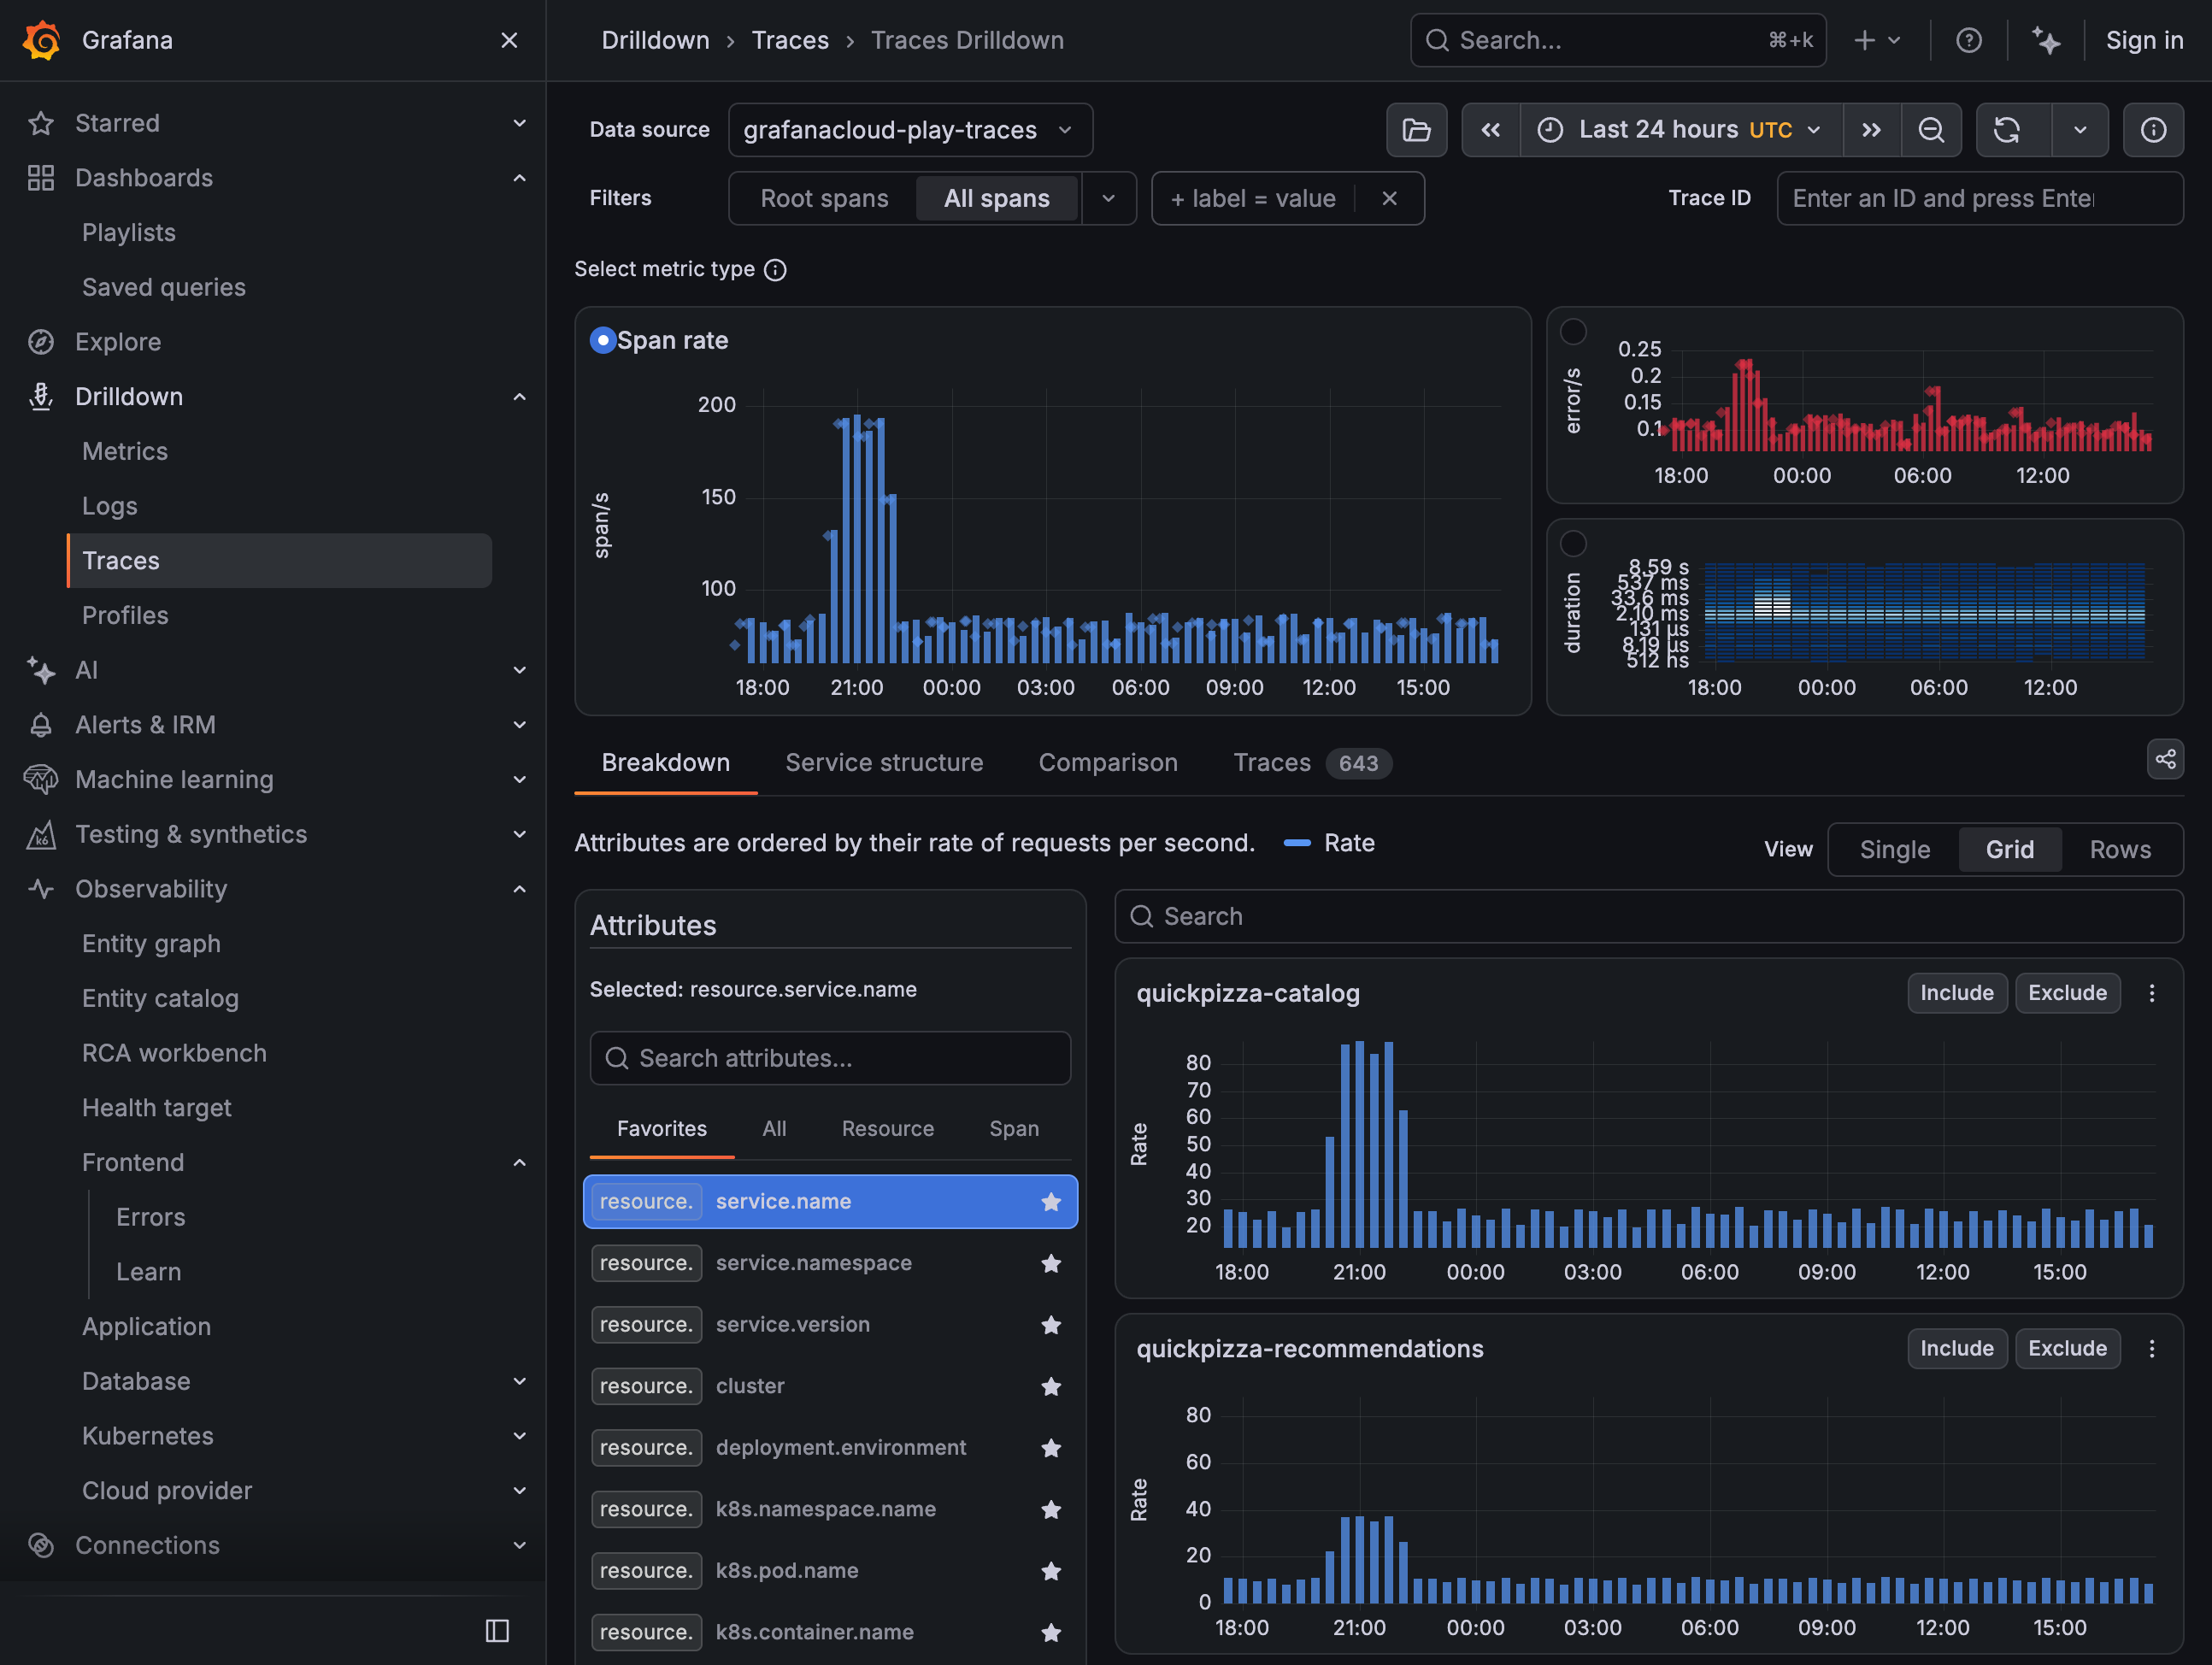2212x1665 pixels.
Task: Click the Connections icon in sidebar
Action: (41, 1545)
